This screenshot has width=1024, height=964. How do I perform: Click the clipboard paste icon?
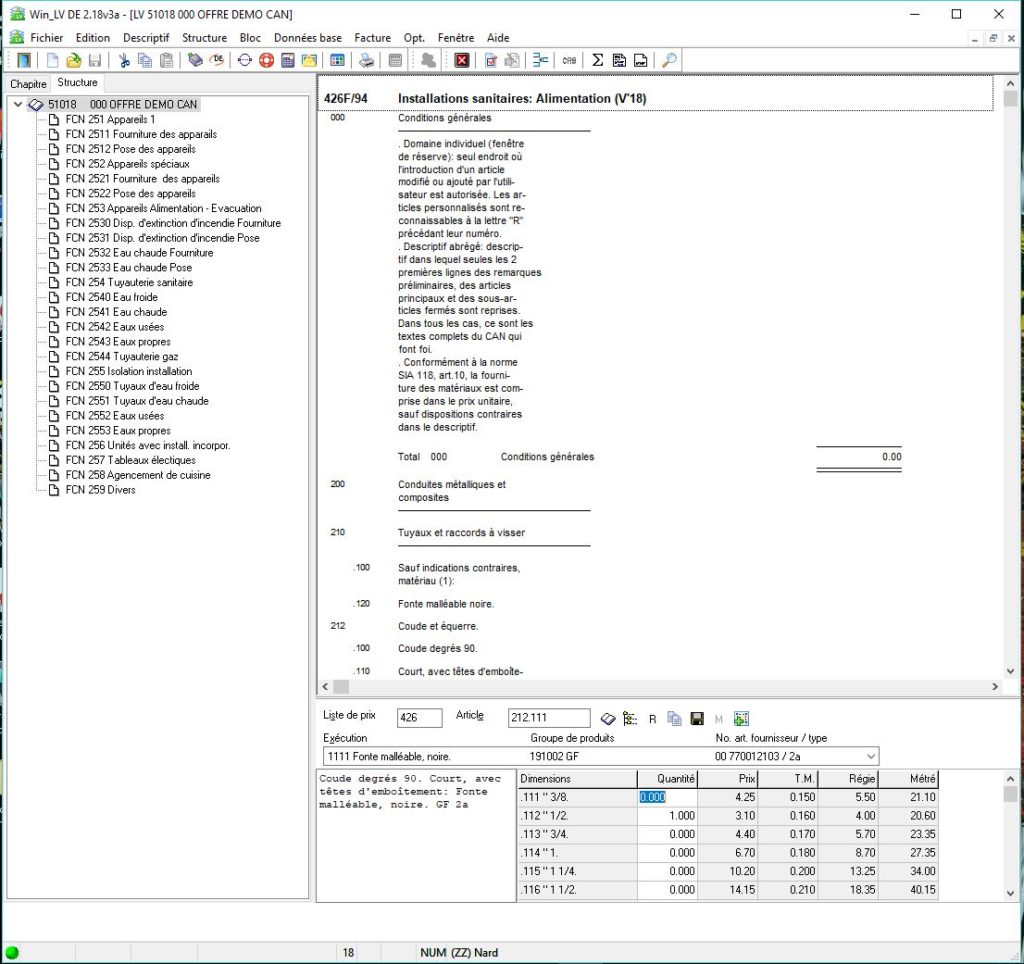point(167,61)
